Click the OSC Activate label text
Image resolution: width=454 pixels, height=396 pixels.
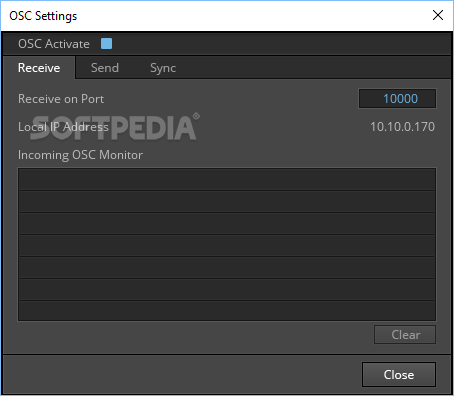point(54,44)
